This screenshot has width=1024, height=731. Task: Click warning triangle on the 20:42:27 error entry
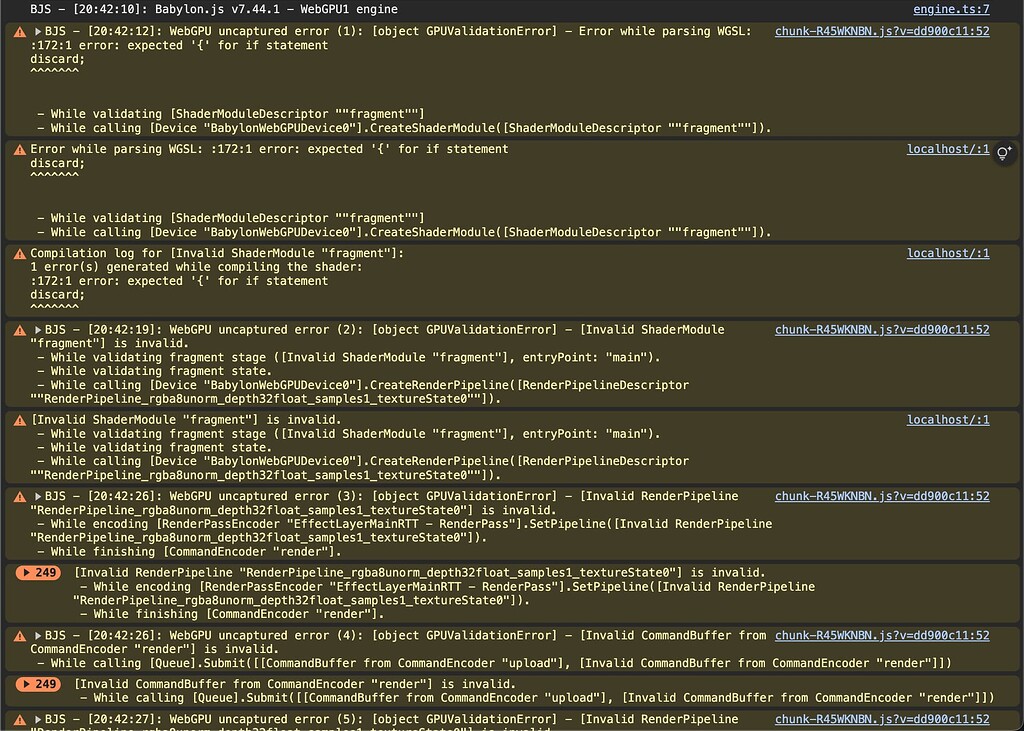18,718
